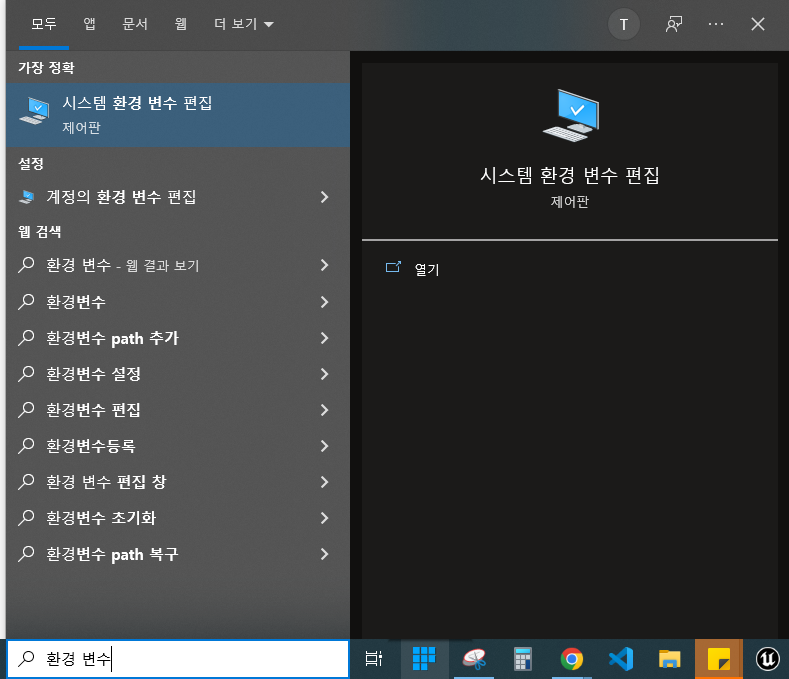Screen dimensions: 789x679
Task: Click search icon beside 환경변수등록
Action: 26,446
